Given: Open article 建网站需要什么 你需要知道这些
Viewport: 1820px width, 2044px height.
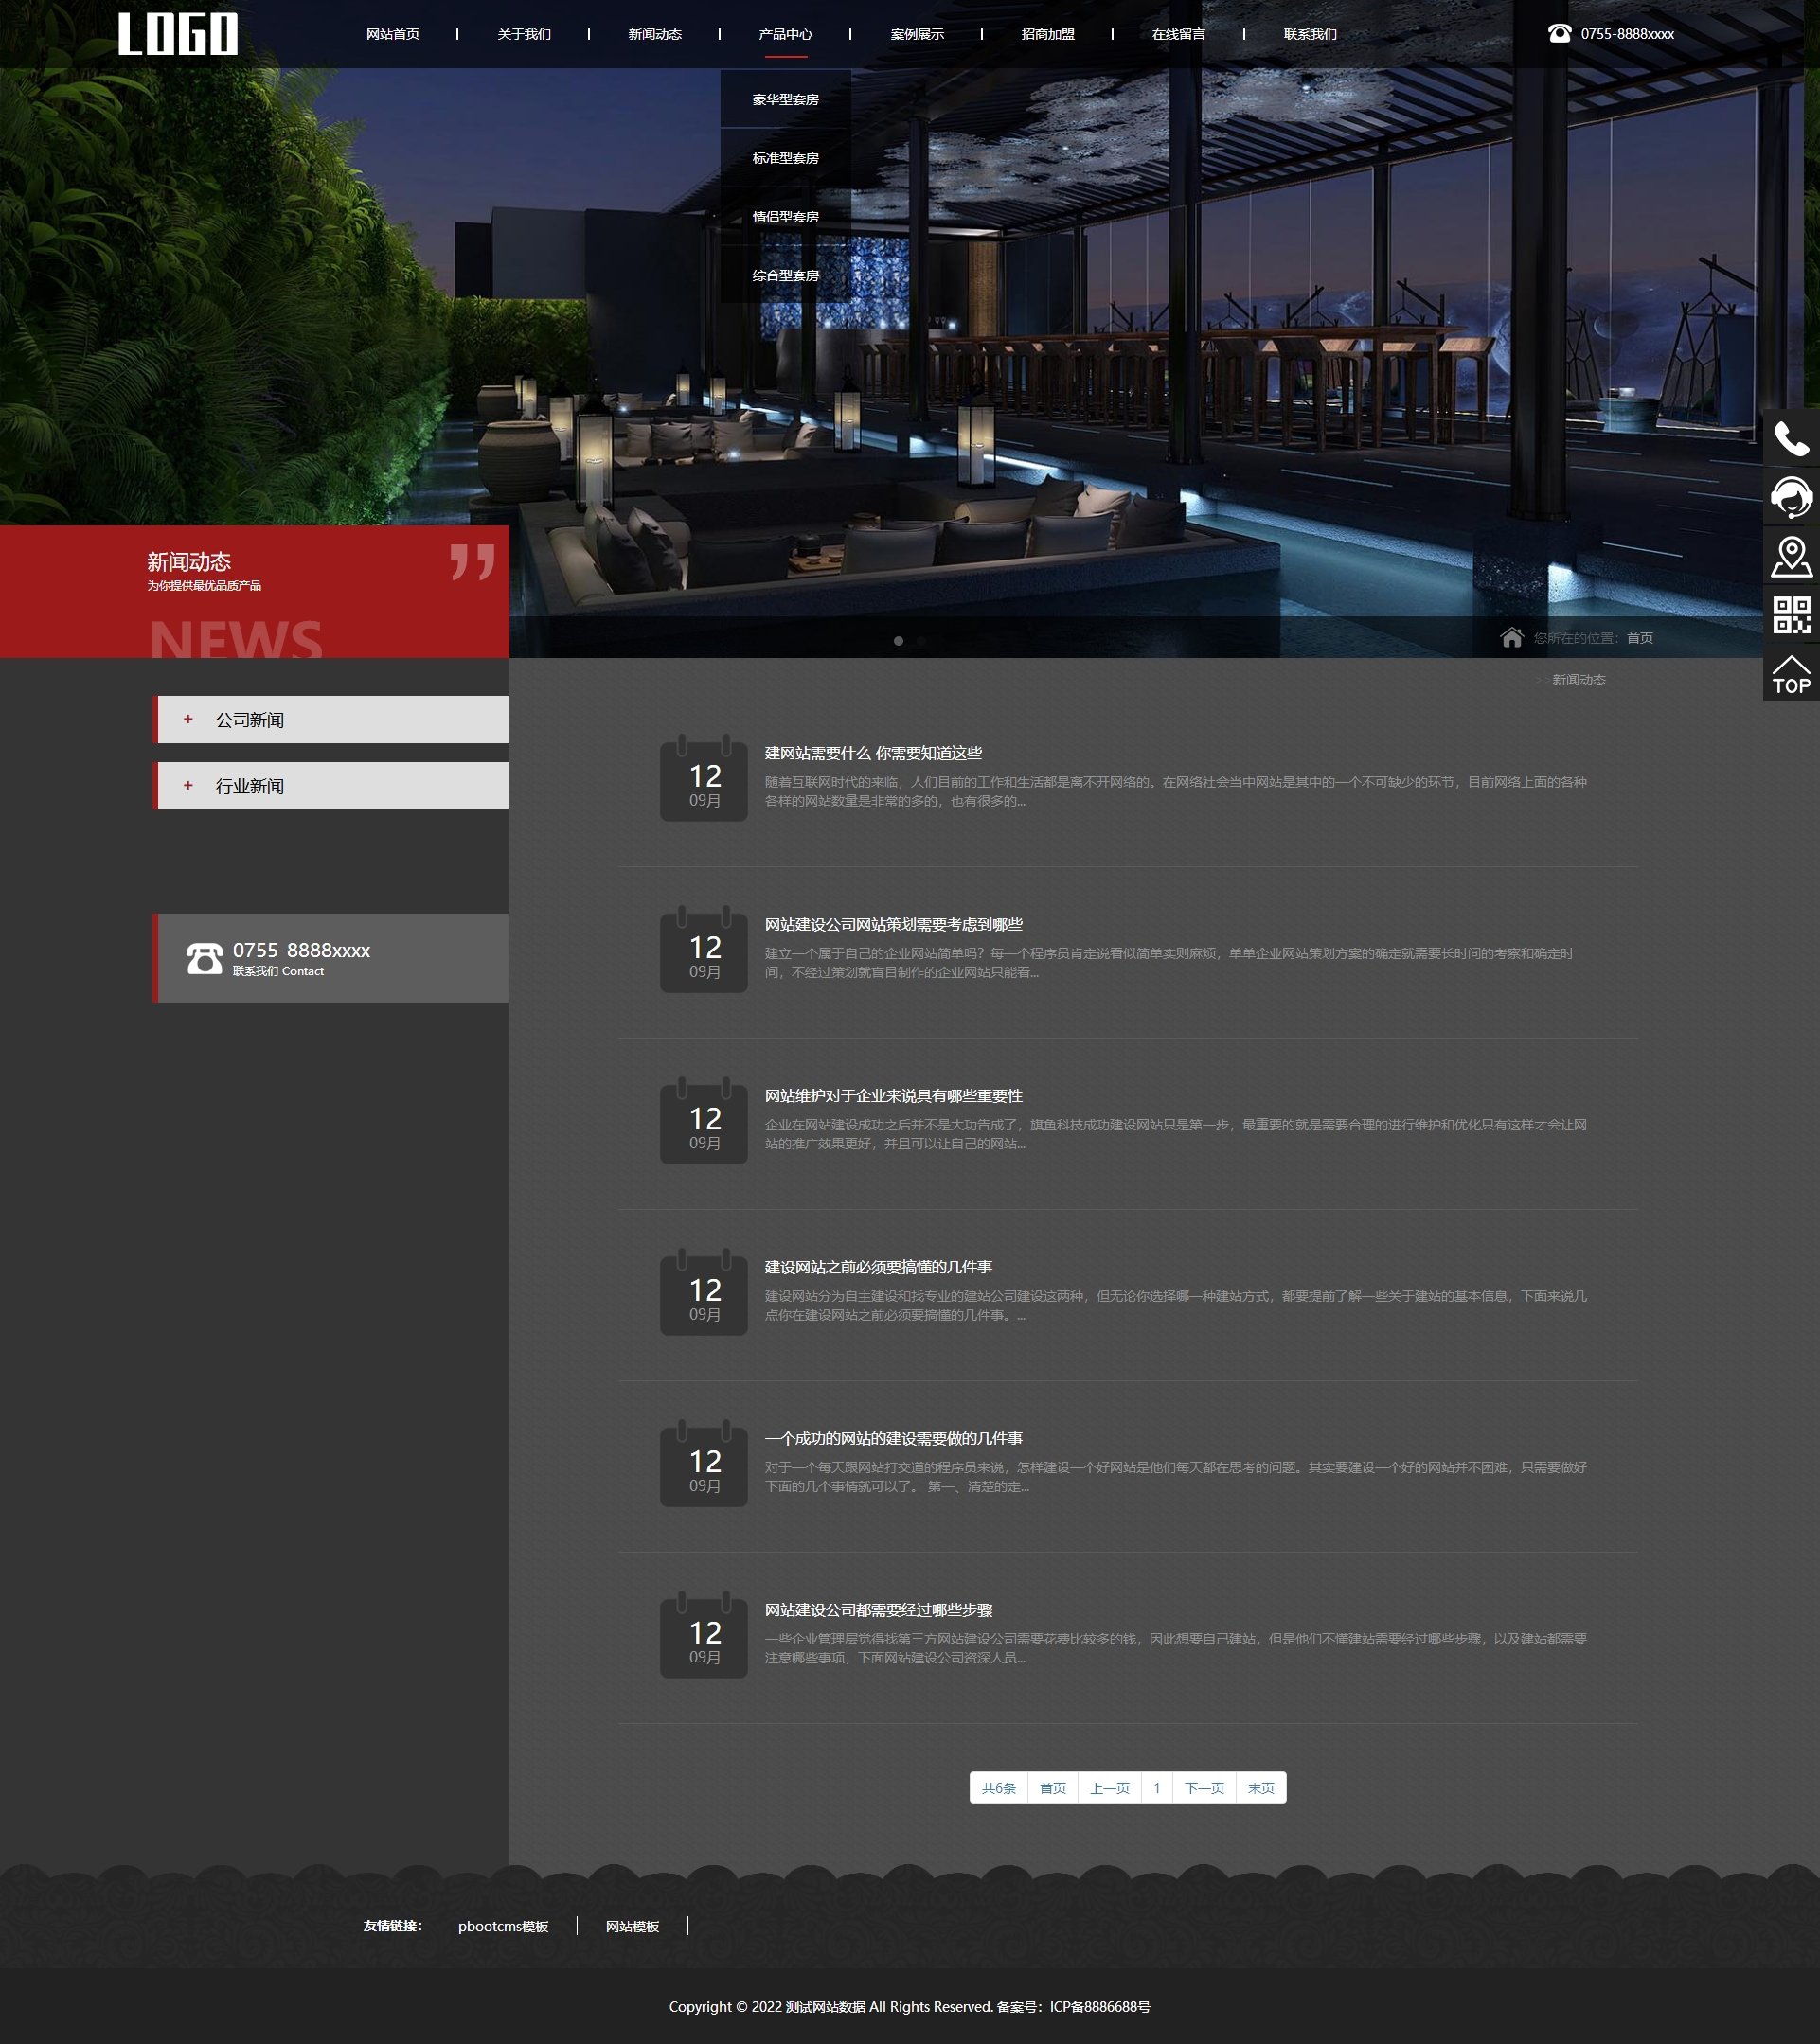Looking at the screenshot, I should [x=873, y=753].
